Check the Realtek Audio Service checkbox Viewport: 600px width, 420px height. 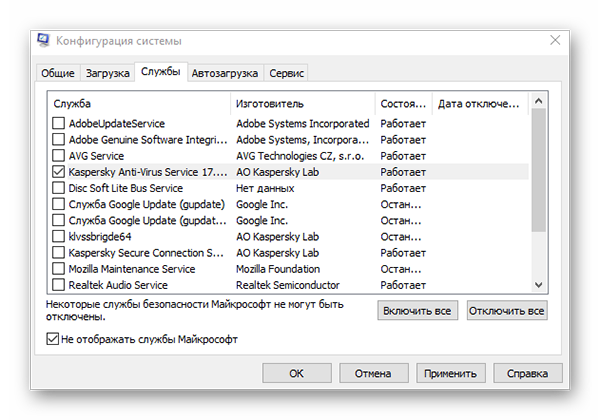[x=58, y=285]
